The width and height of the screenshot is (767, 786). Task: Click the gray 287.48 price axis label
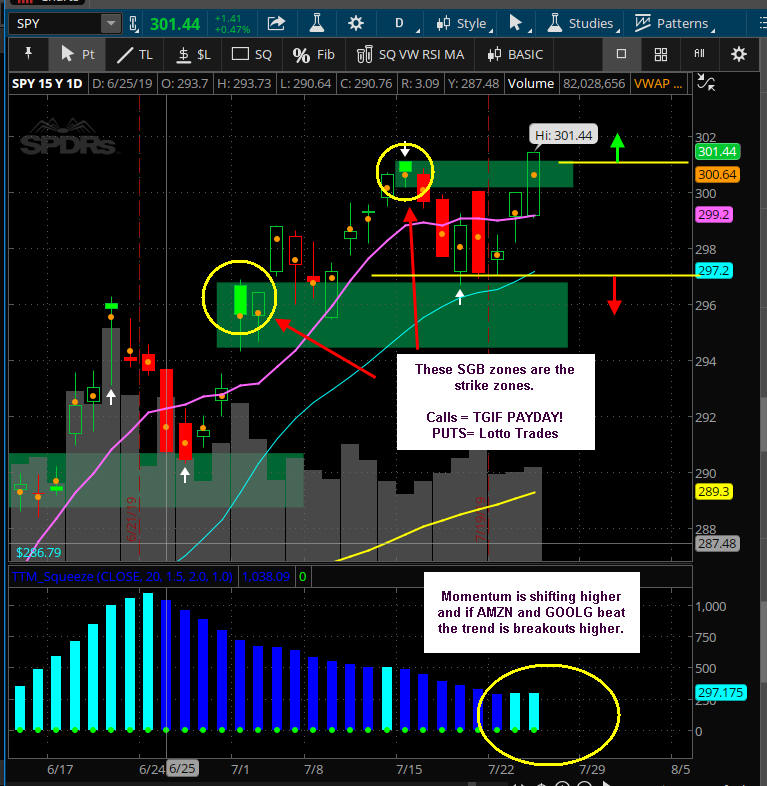[717, 543]
